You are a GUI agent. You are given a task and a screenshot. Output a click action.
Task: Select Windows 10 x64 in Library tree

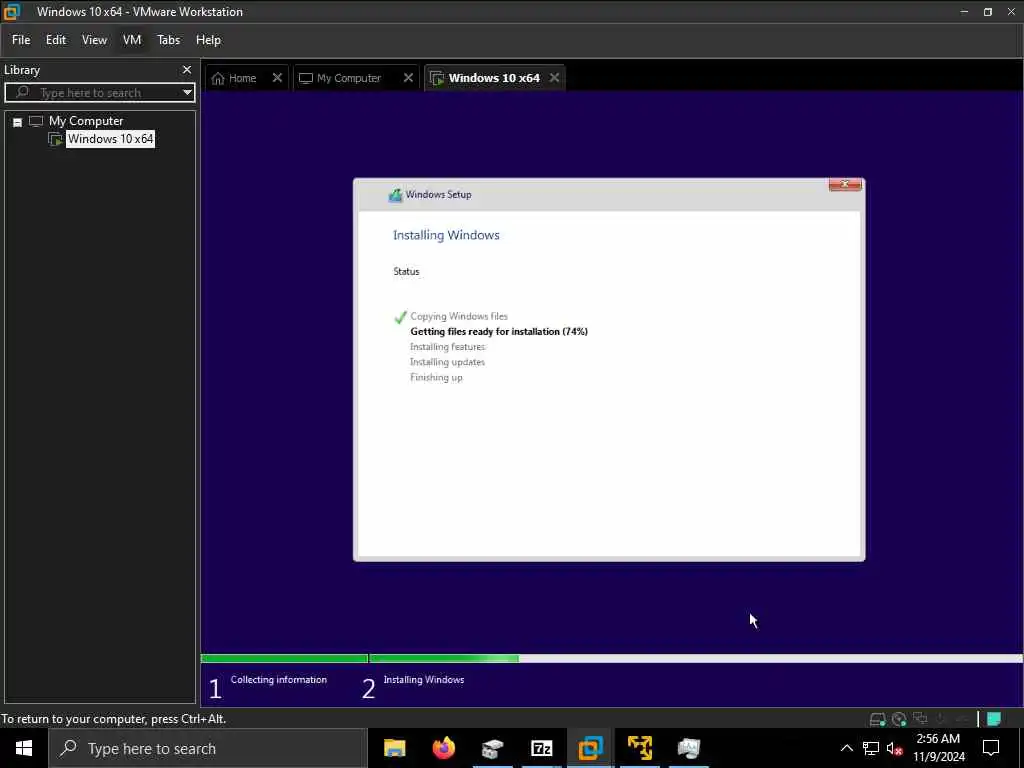pos(110,138)
